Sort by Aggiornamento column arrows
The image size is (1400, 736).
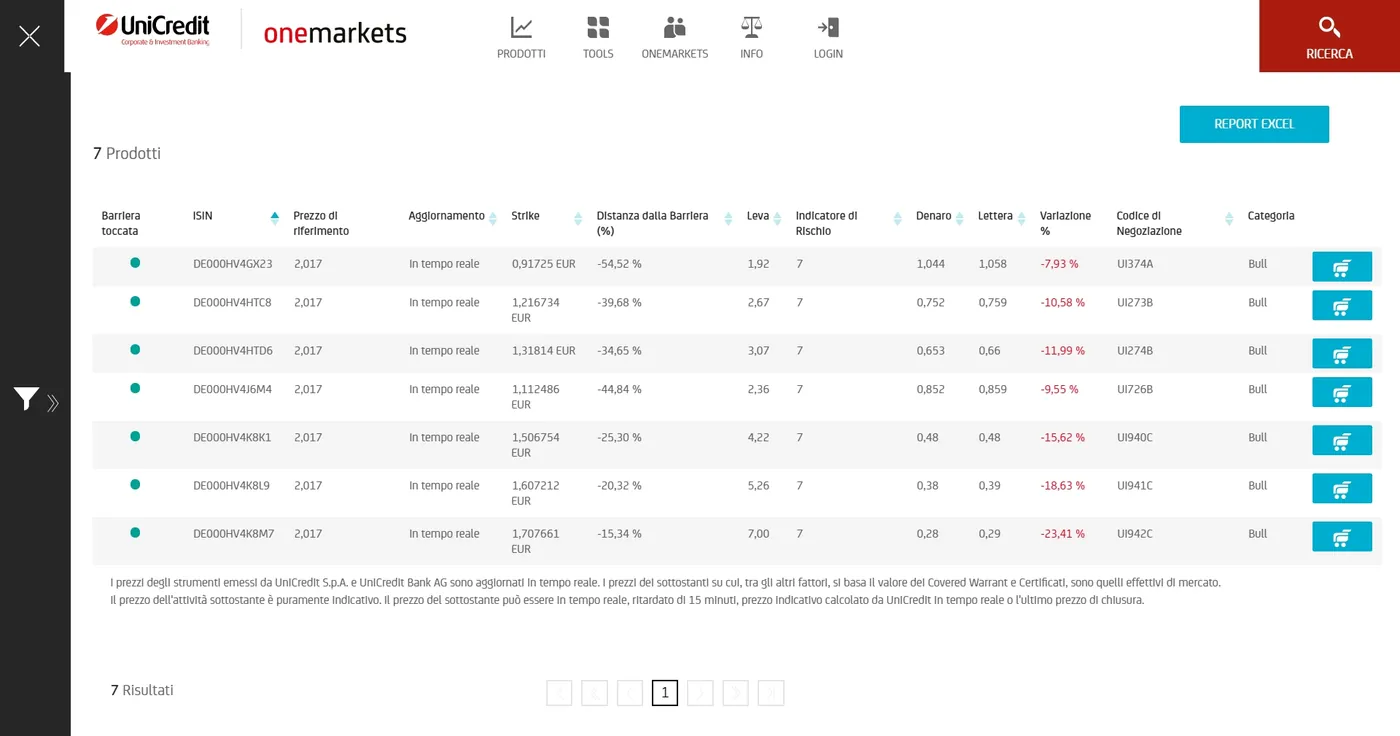[493, 219]
